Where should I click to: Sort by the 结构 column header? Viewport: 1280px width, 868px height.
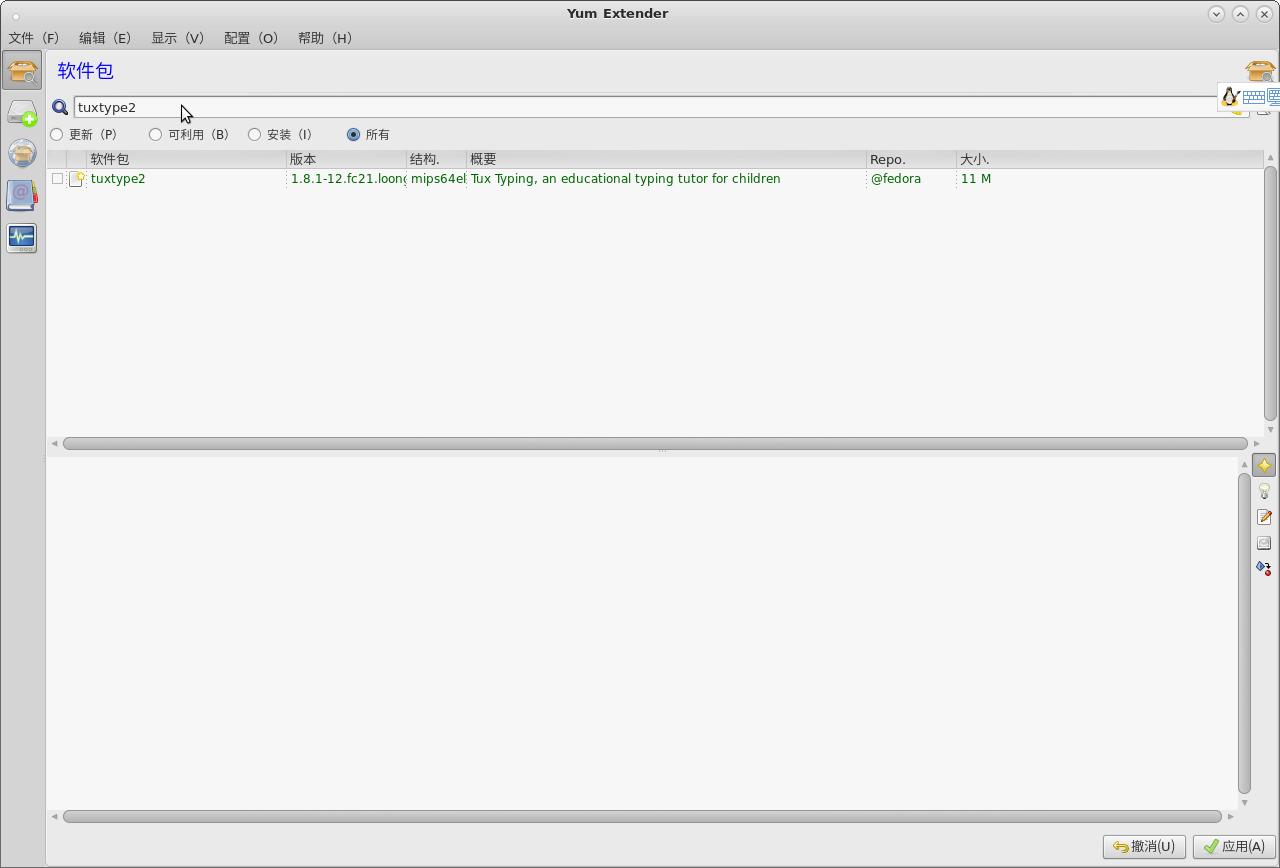click(437, 159)
